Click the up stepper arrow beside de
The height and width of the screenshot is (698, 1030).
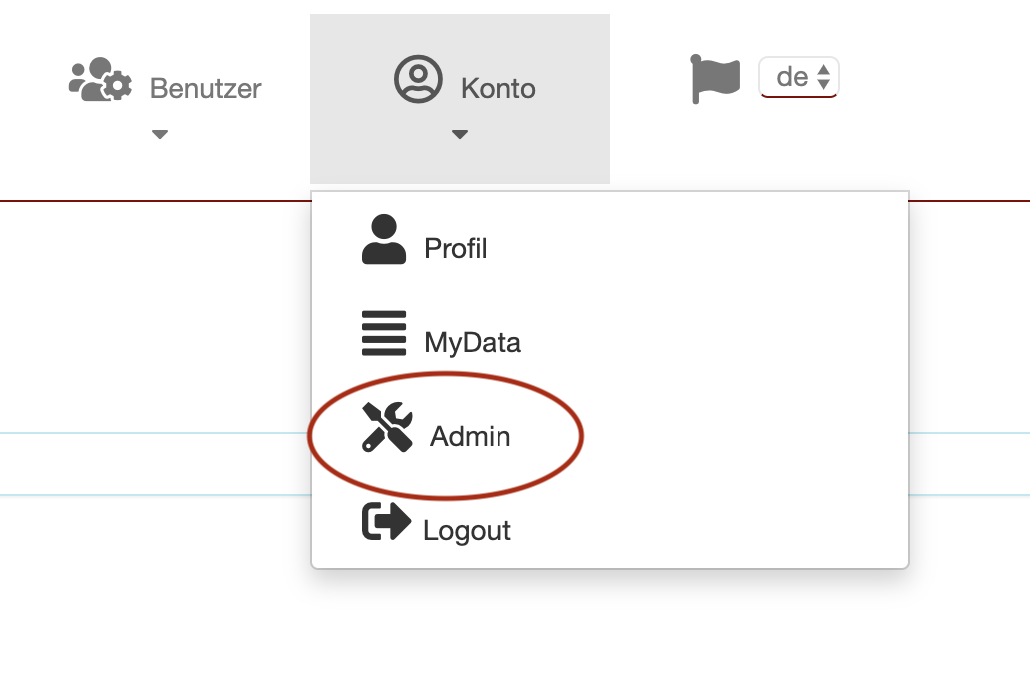(x=825, y=71)
